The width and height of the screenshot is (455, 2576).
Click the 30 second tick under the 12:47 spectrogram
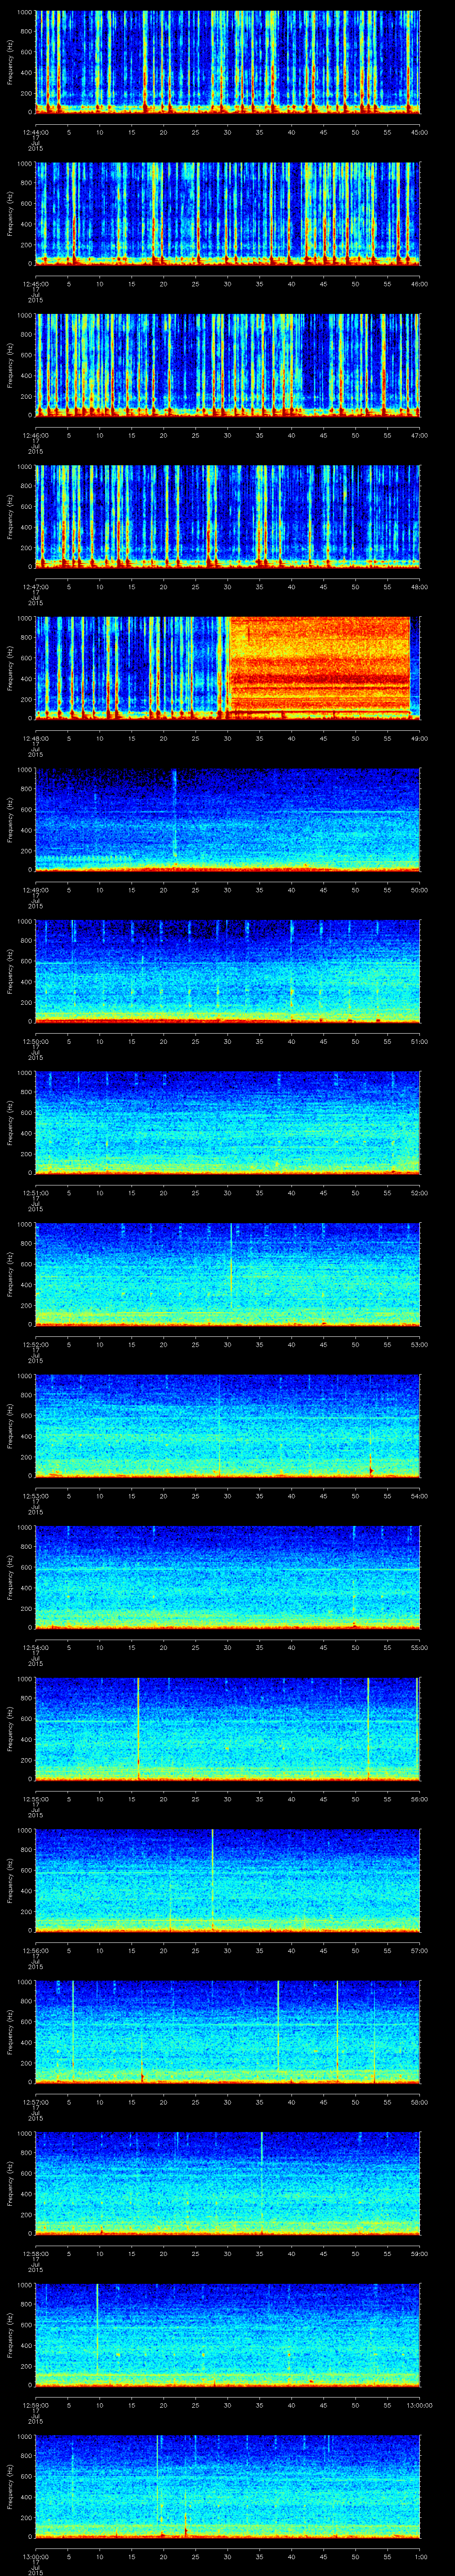coord(228,586)
